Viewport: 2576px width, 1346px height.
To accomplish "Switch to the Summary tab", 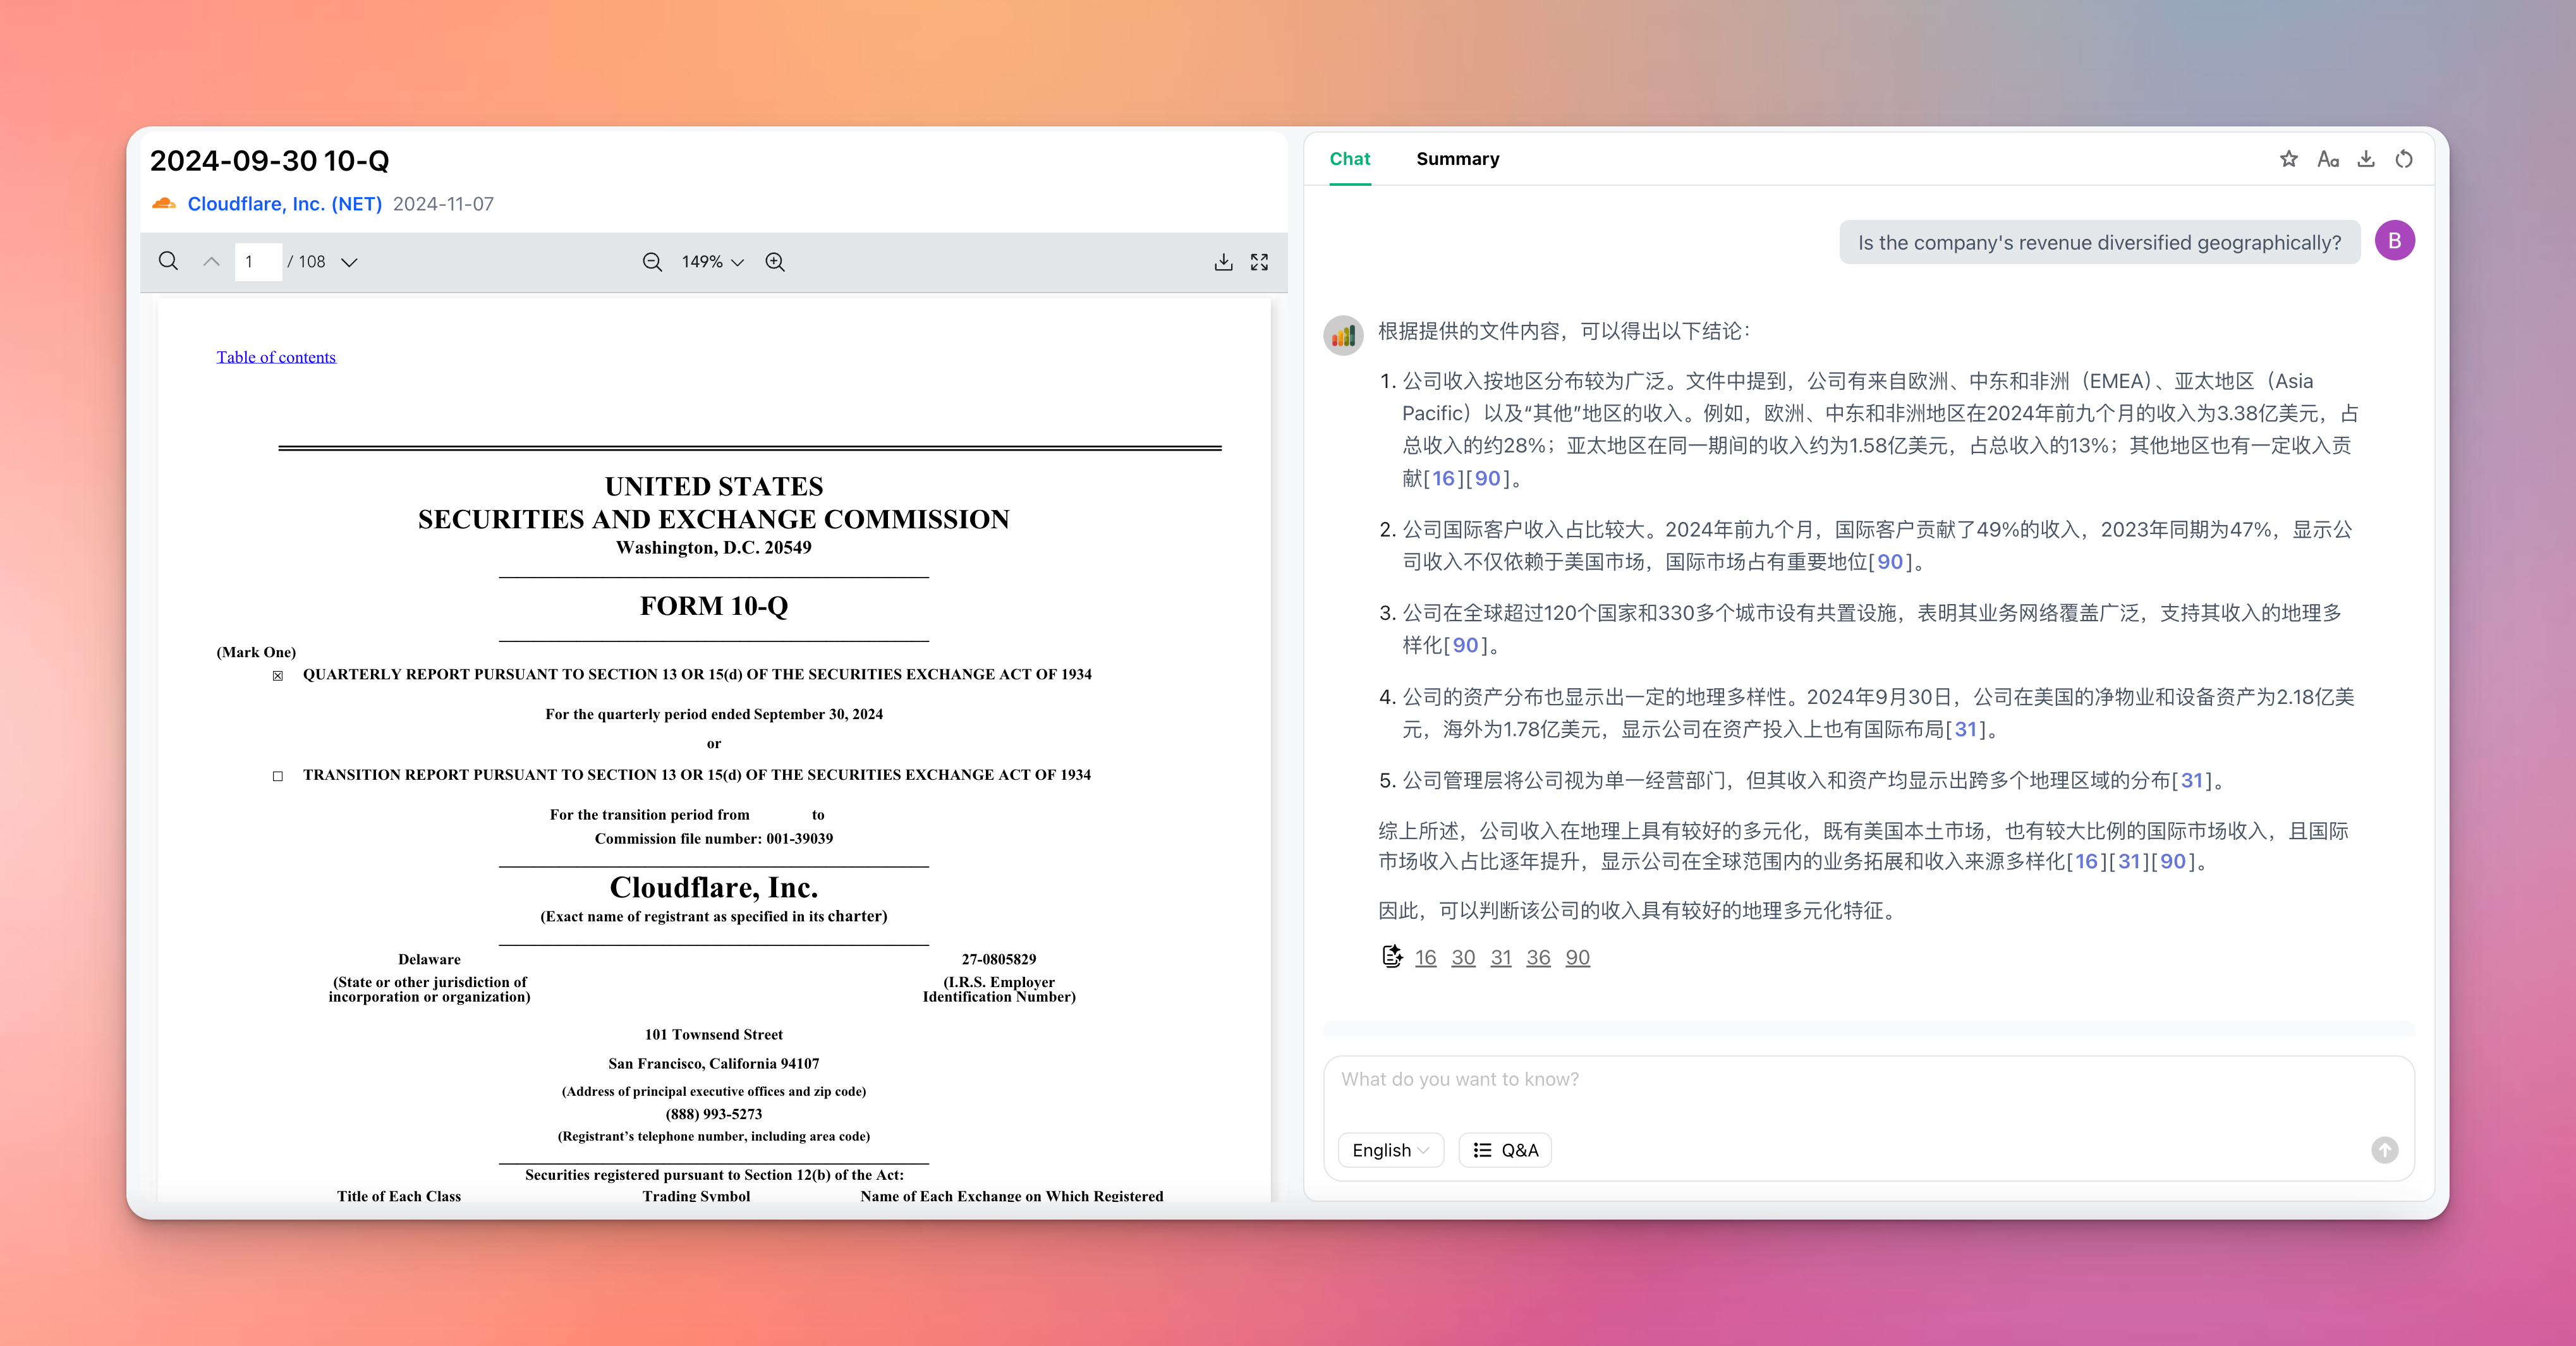I will tap(1457, 159).
